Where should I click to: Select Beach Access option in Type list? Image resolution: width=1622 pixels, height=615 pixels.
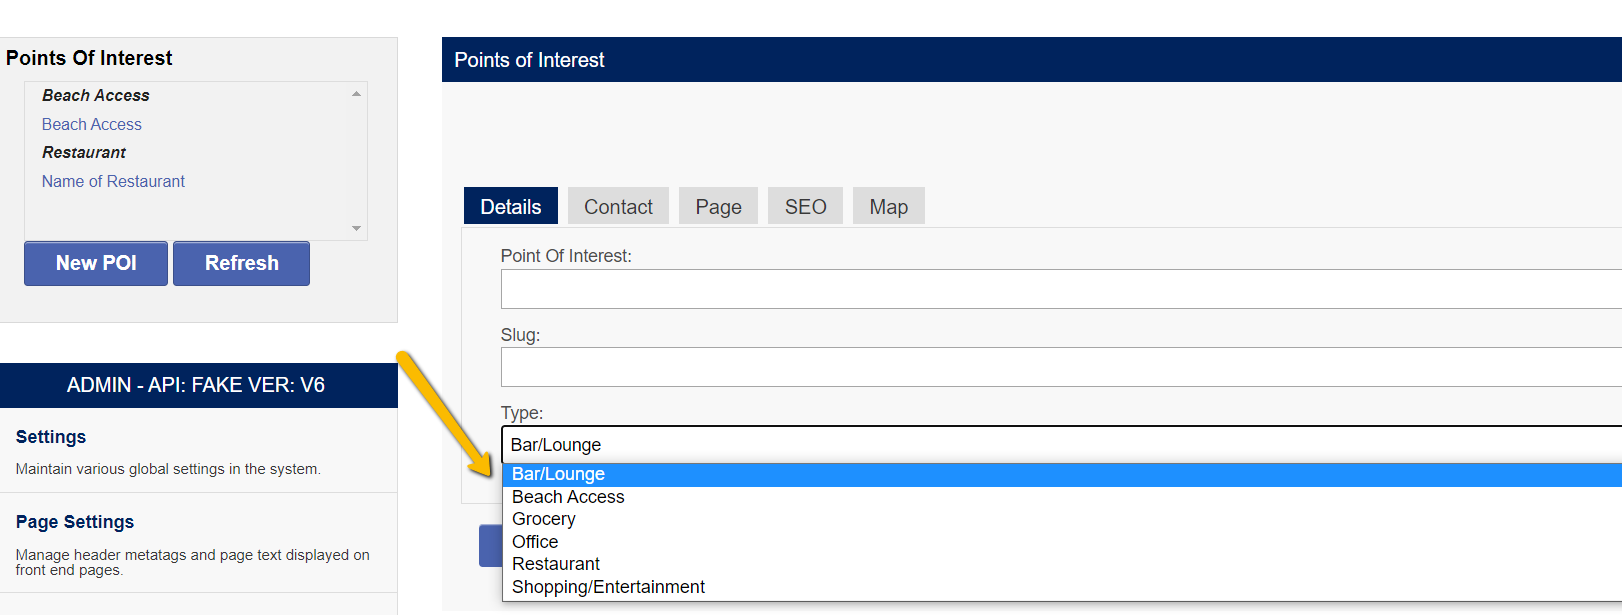(x=1062, y=497)
